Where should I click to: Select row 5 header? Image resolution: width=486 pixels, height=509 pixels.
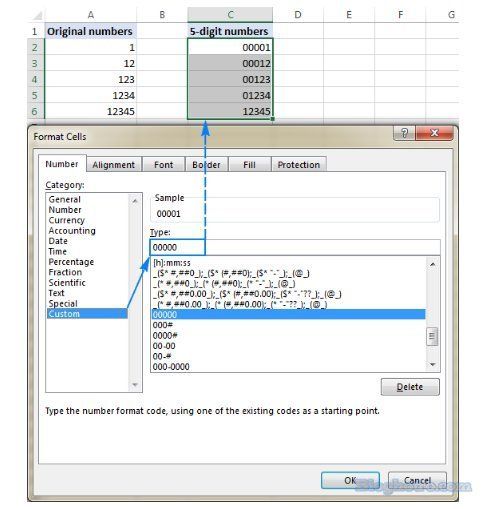35,95
